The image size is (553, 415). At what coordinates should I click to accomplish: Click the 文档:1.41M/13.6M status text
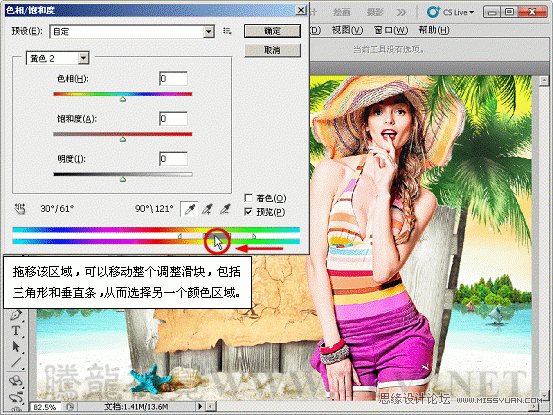136,407
